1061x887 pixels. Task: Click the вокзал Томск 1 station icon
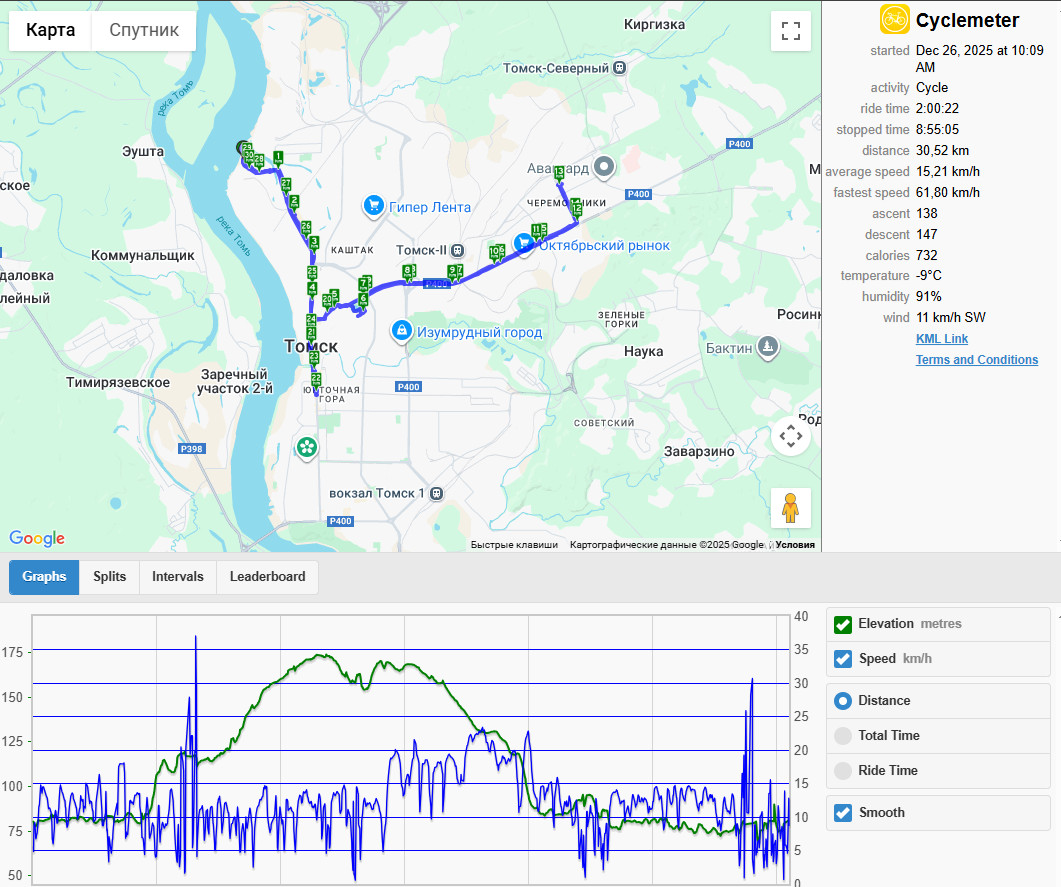click(436, 493)
